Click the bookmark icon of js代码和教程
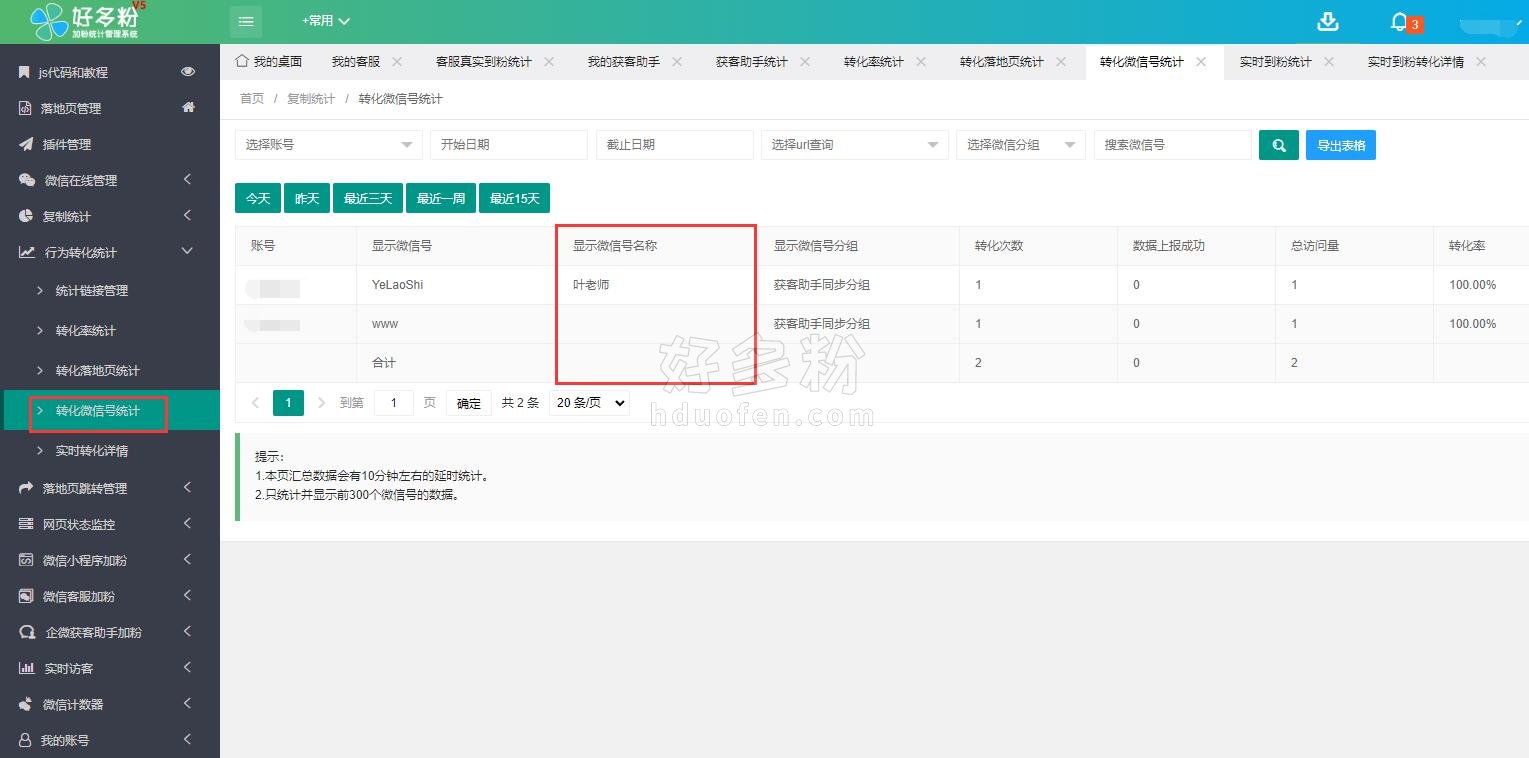 24,72
